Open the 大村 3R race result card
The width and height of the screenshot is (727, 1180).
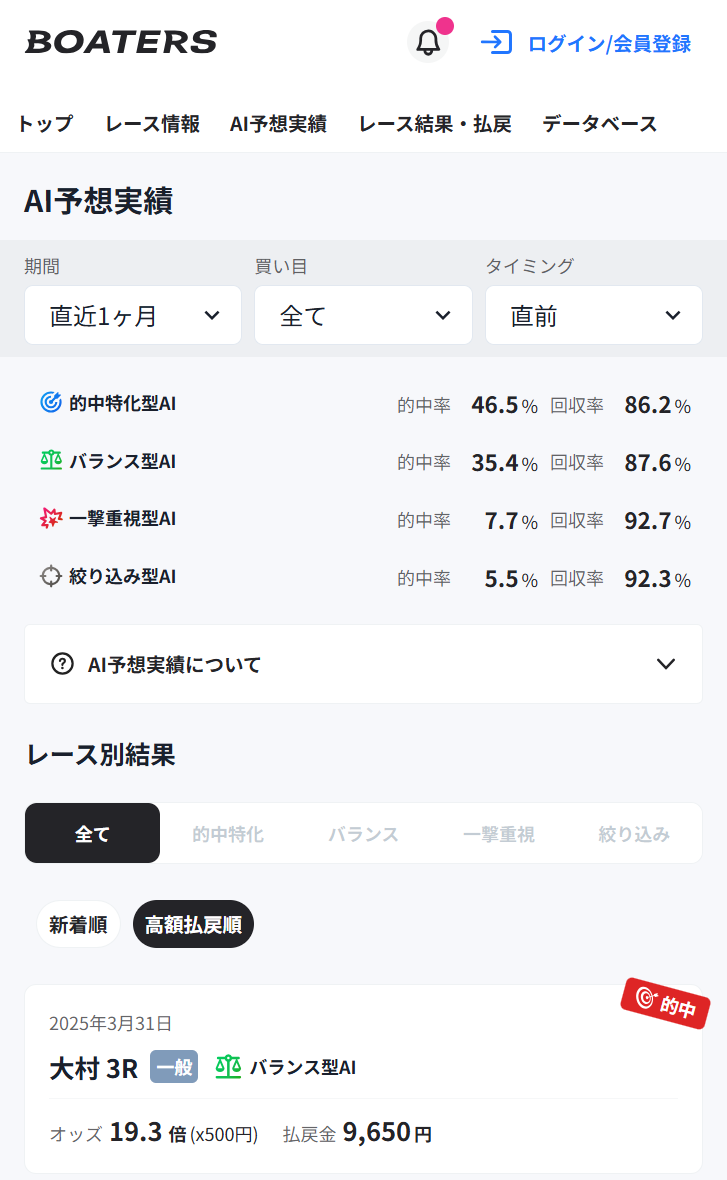pyautogui.click(x=363, y=1078)
